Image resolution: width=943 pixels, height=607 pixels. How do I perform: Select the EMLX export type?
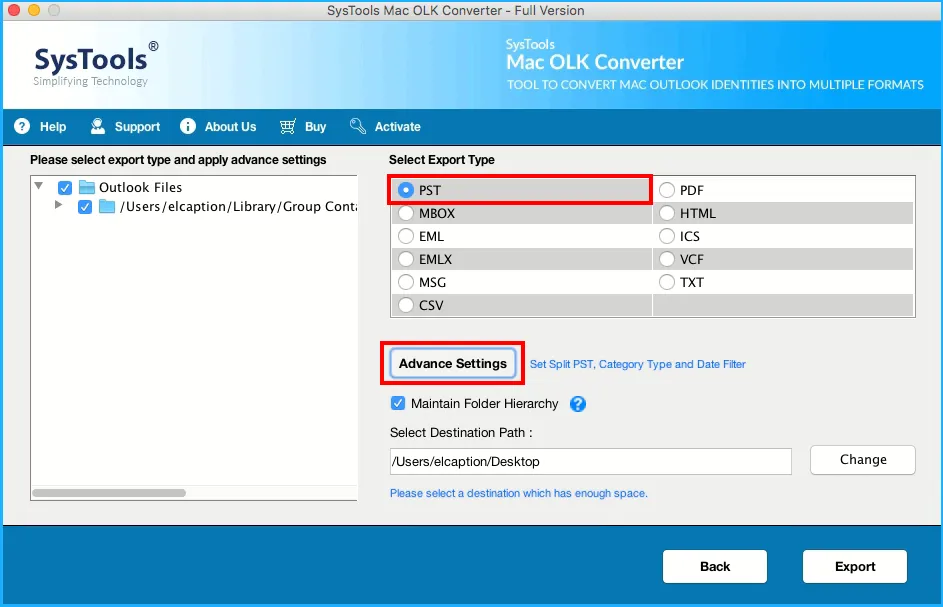click(406, 259)
